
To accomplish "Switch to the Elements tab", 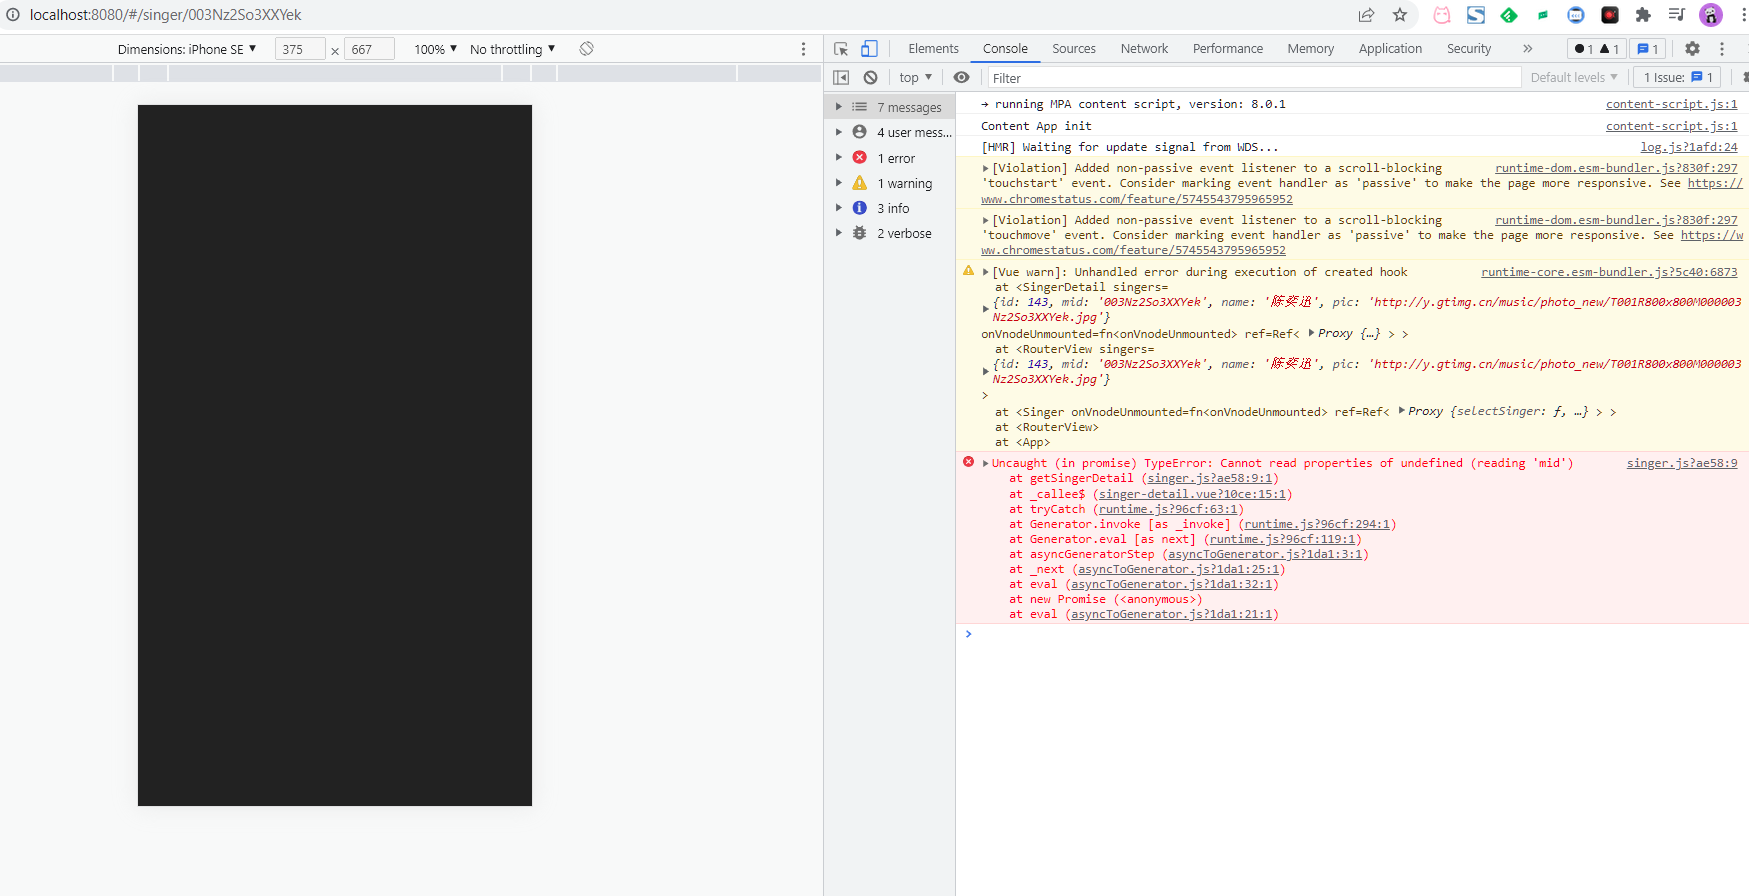I will (x=933, y=49).
